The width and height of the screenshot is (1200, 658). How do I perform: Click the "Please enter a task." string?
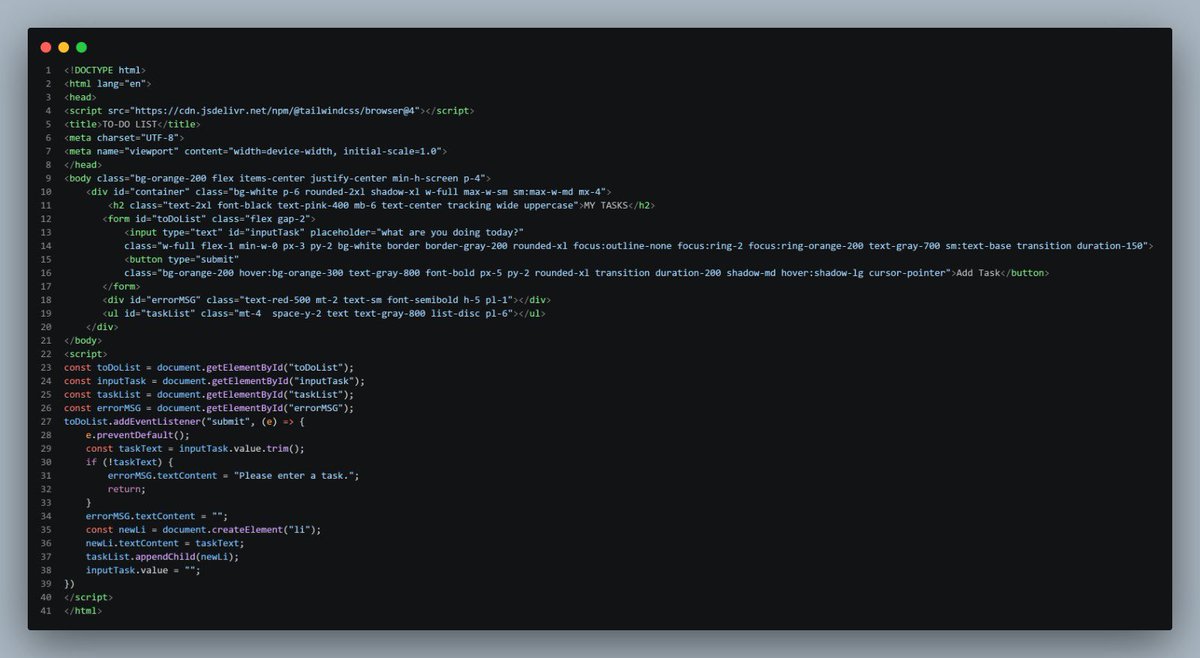pos(296,475)
